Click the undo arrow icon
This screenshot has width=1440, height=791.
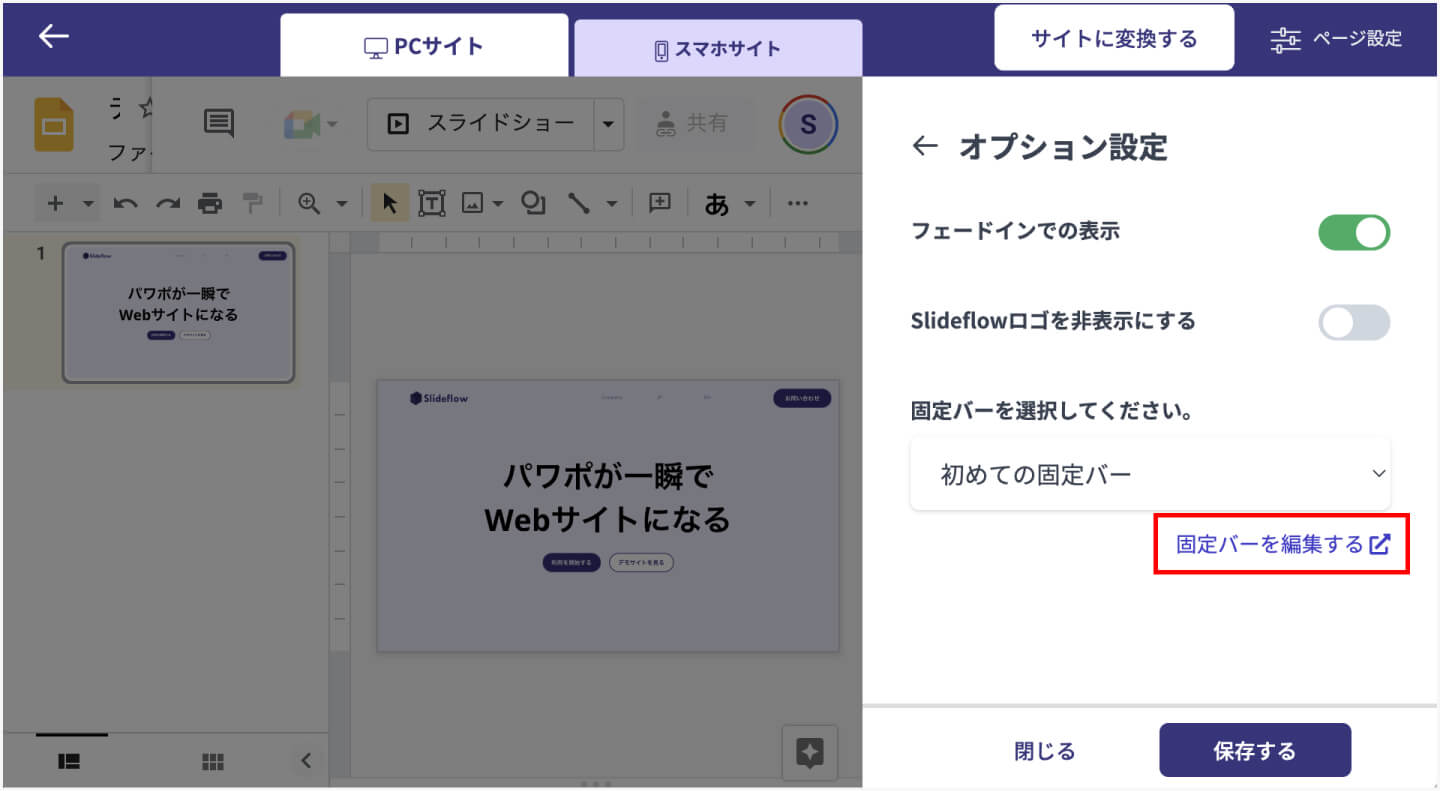point(125,203)
